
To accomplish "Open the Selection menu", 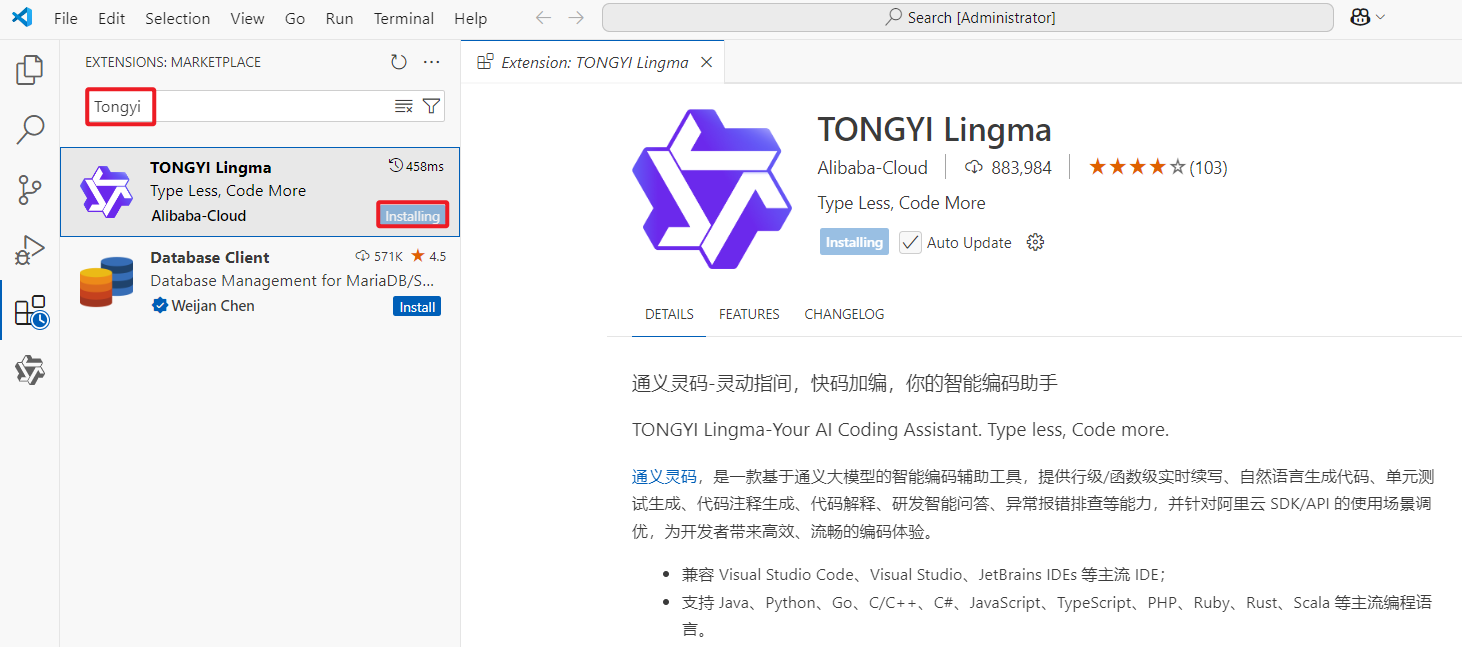I will 178,18.
